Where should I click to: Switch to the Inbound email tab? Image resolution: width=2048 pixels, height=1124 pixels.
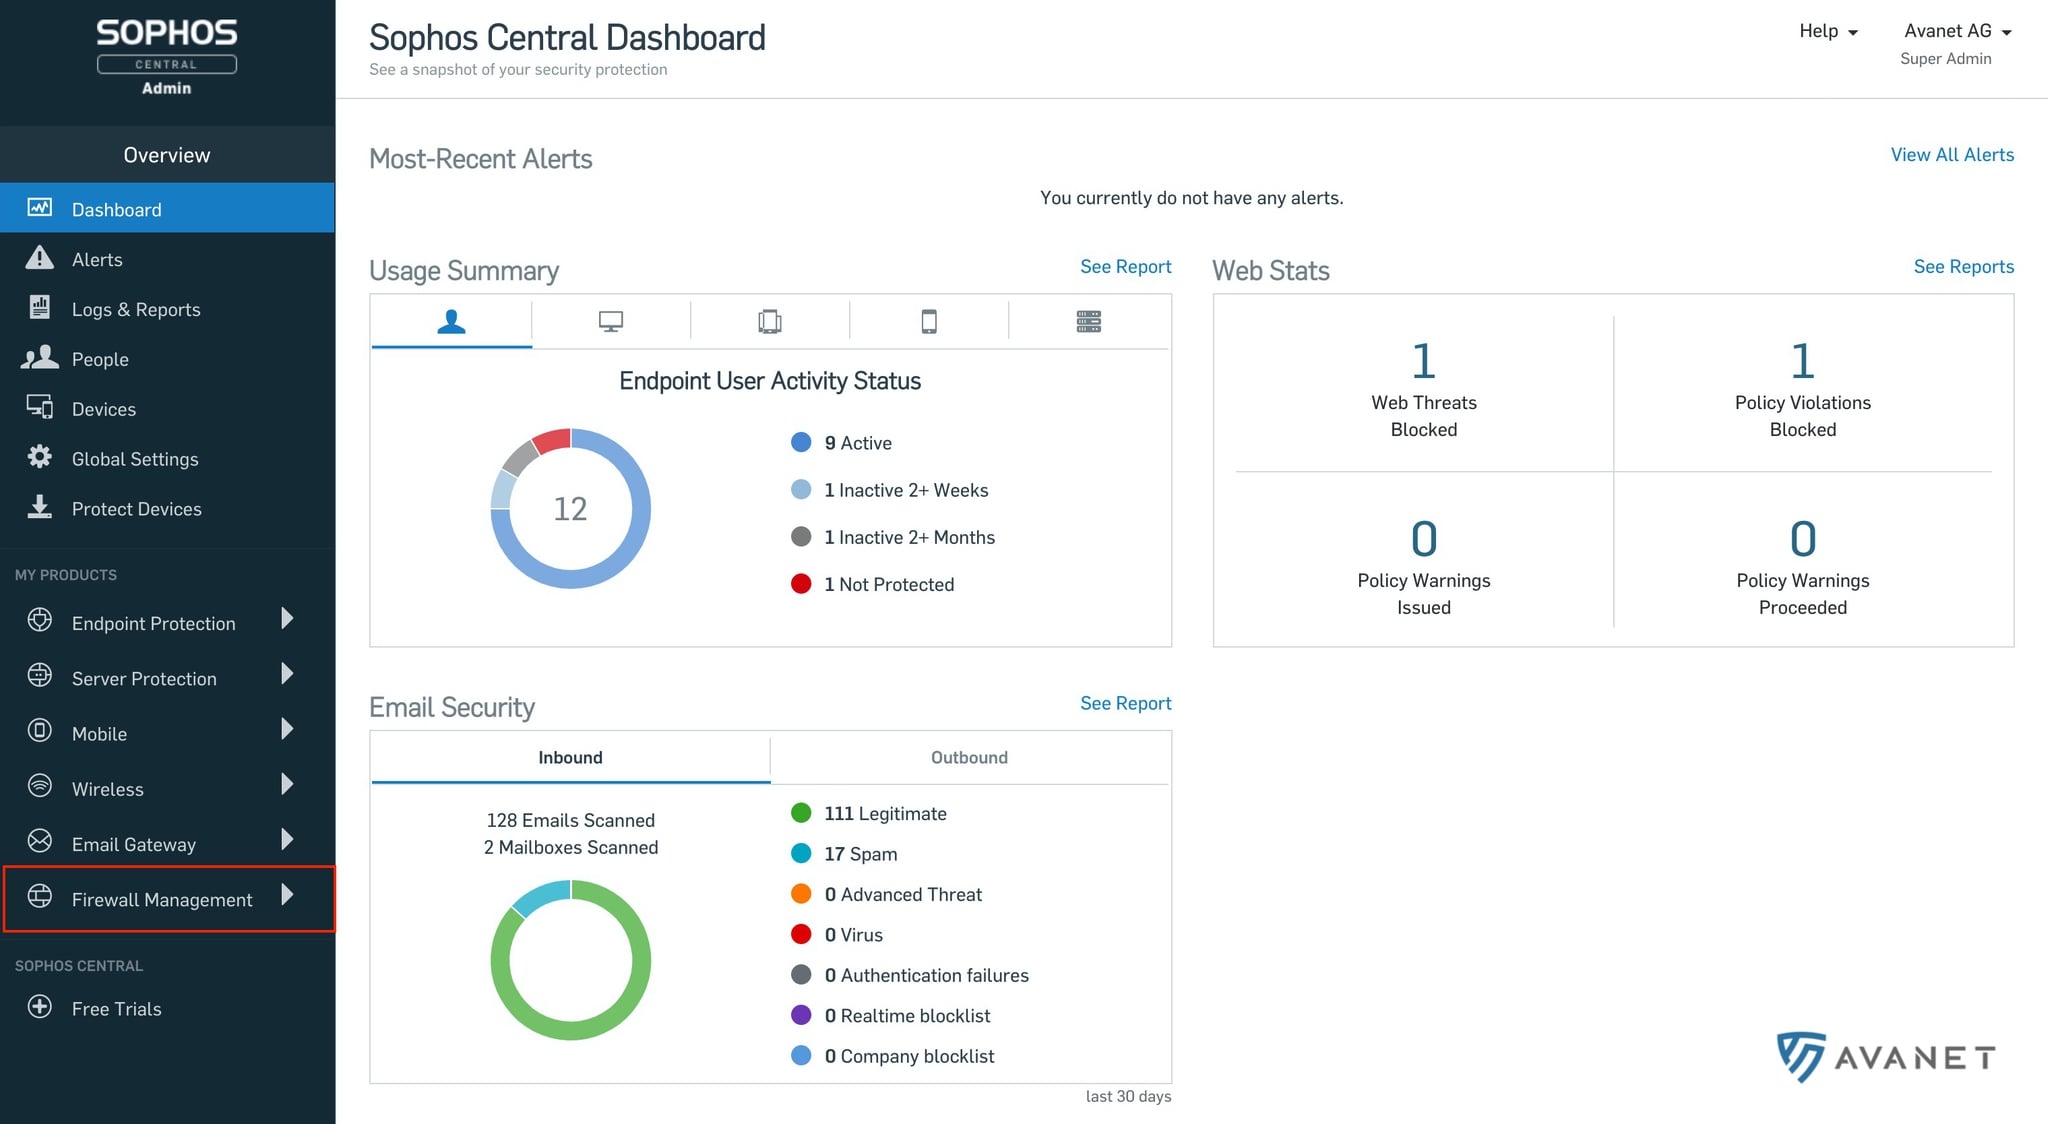point(570,757)
